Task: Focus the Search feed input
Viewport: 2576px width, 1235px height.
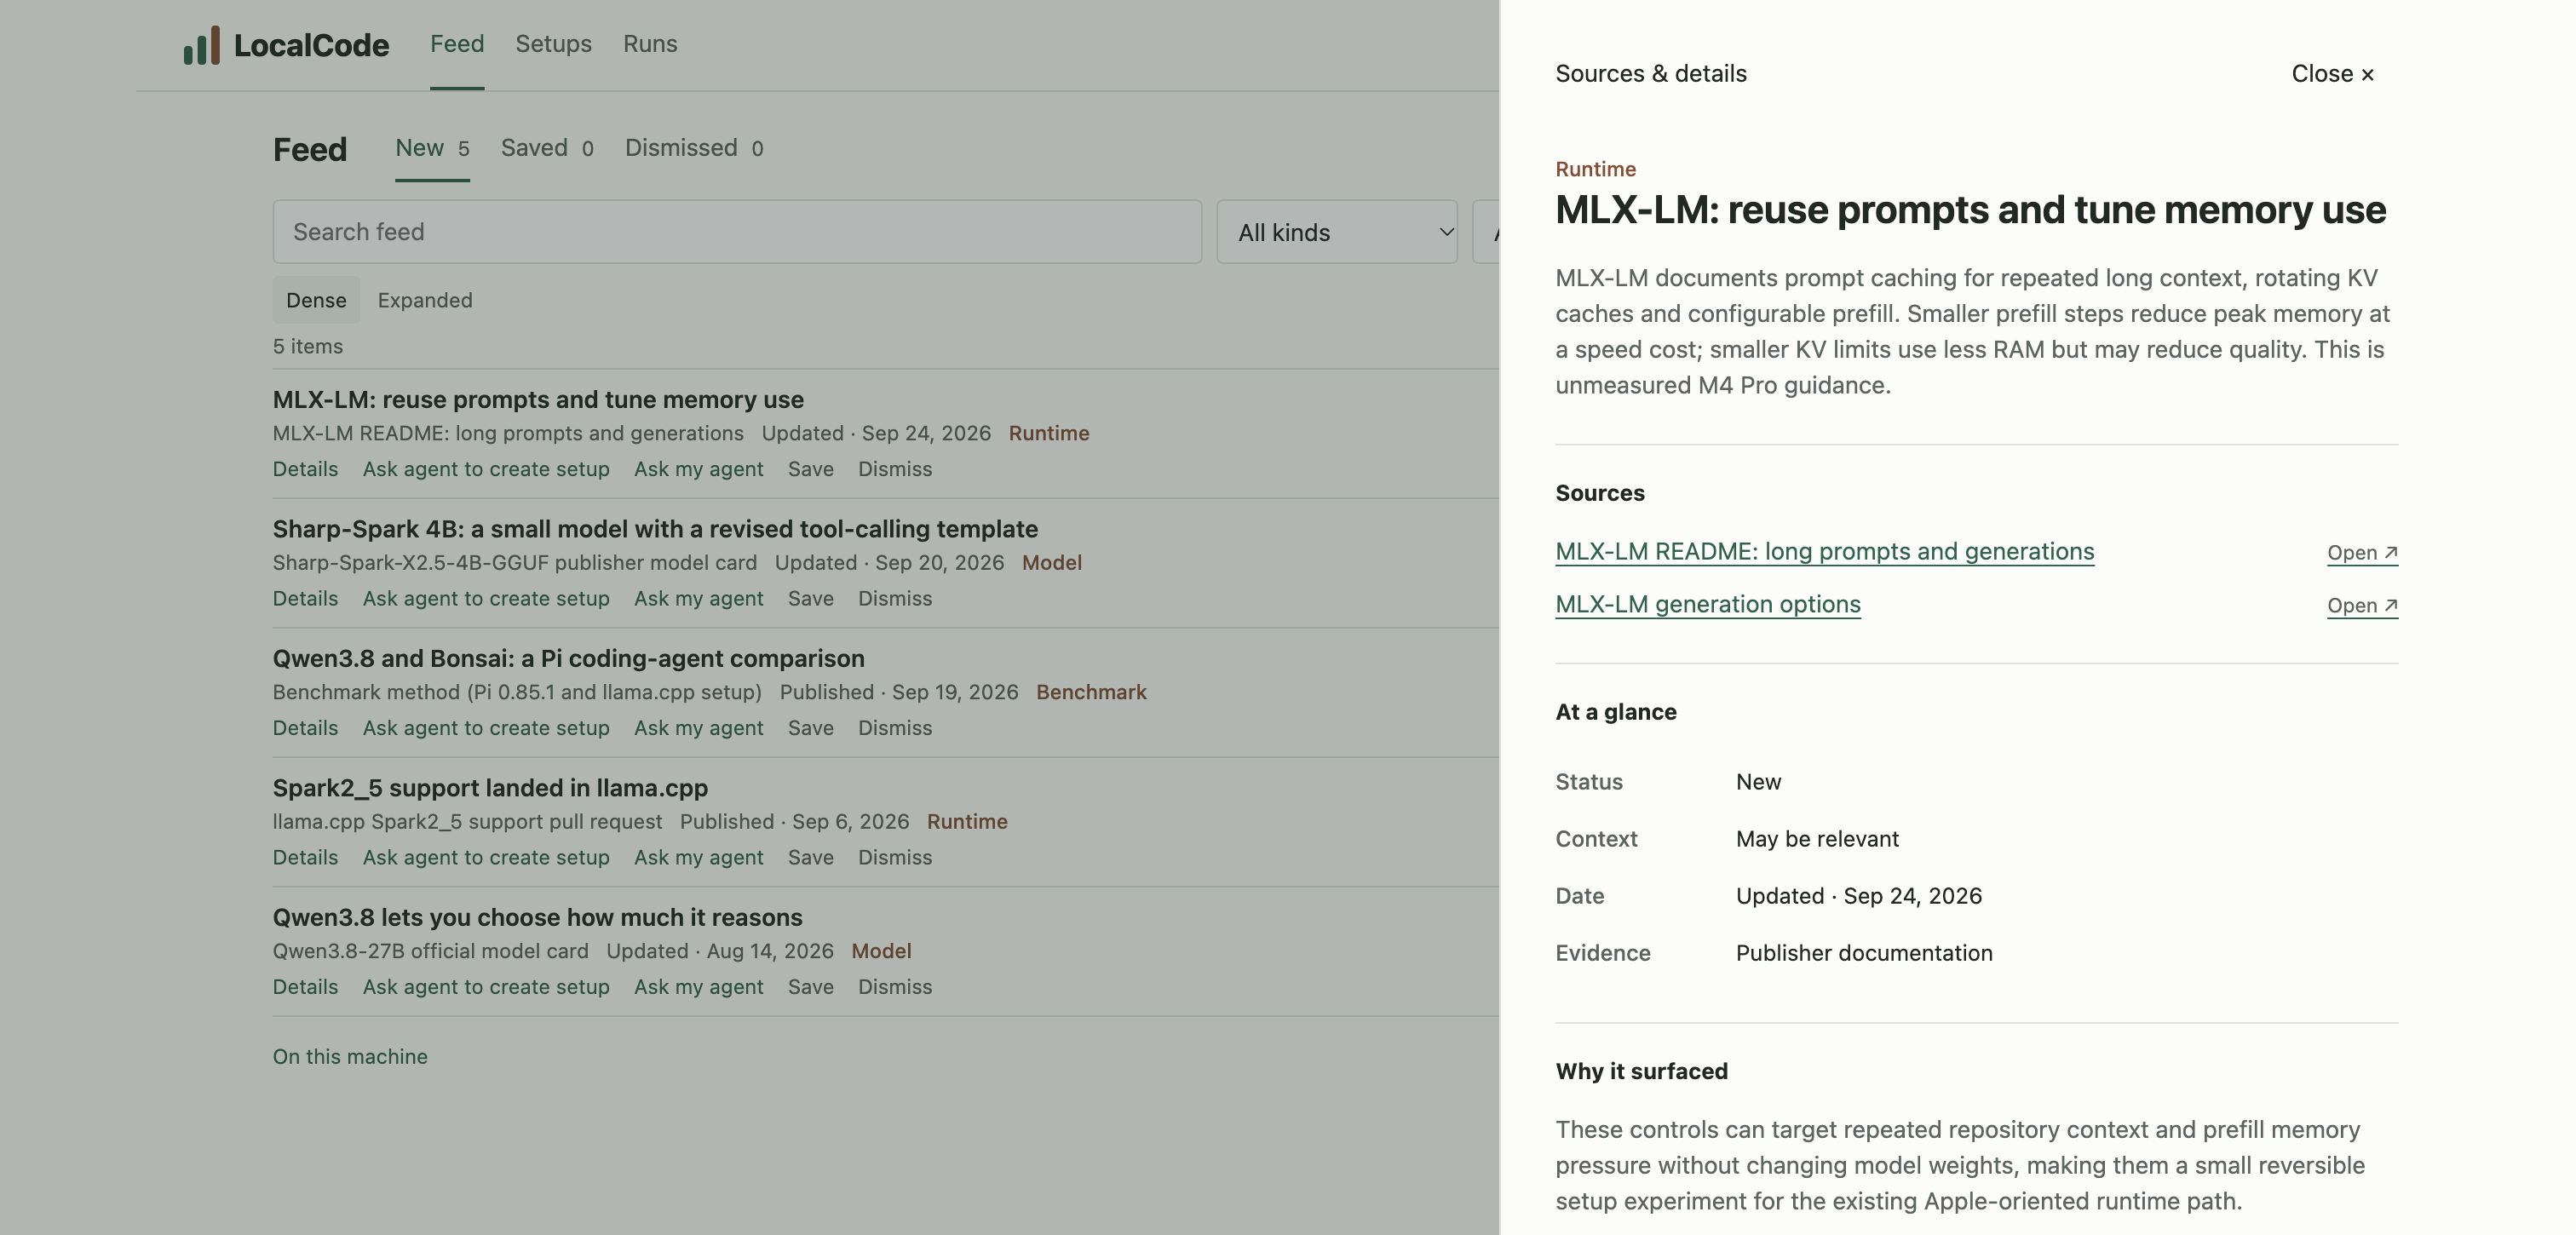Action: (737, 232)
